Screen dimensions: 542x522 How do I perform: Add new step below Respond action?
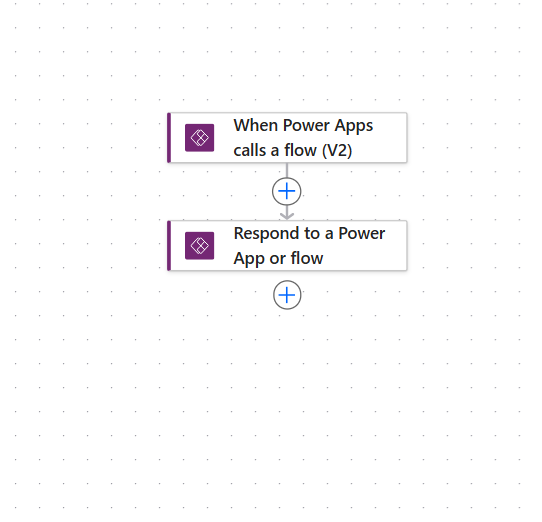tap(287, 295)
